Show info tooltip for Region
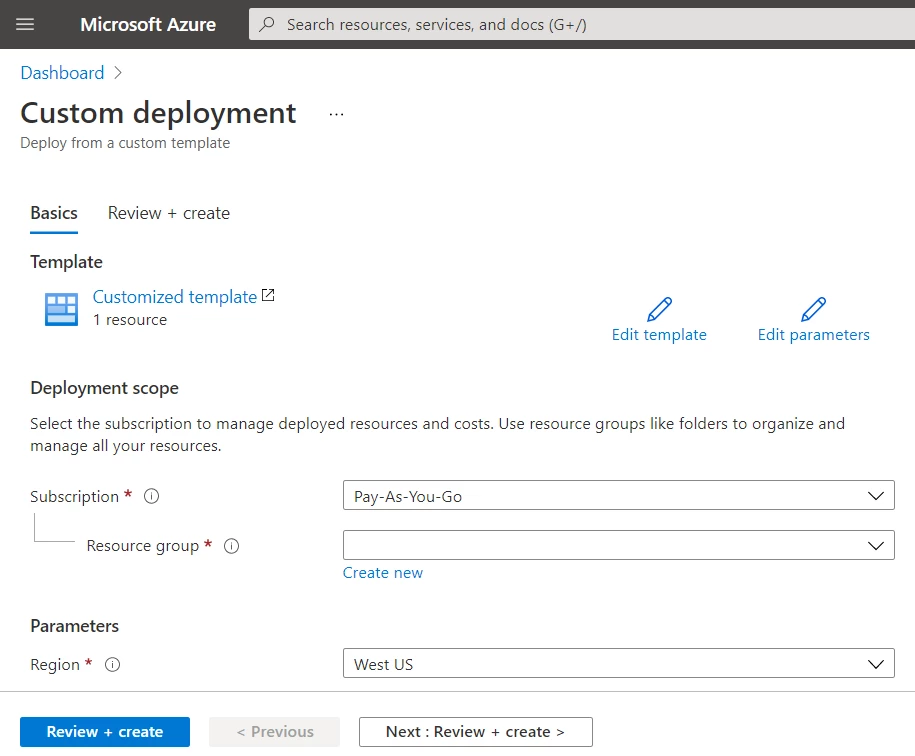915x756 pixels. point(113,664)
